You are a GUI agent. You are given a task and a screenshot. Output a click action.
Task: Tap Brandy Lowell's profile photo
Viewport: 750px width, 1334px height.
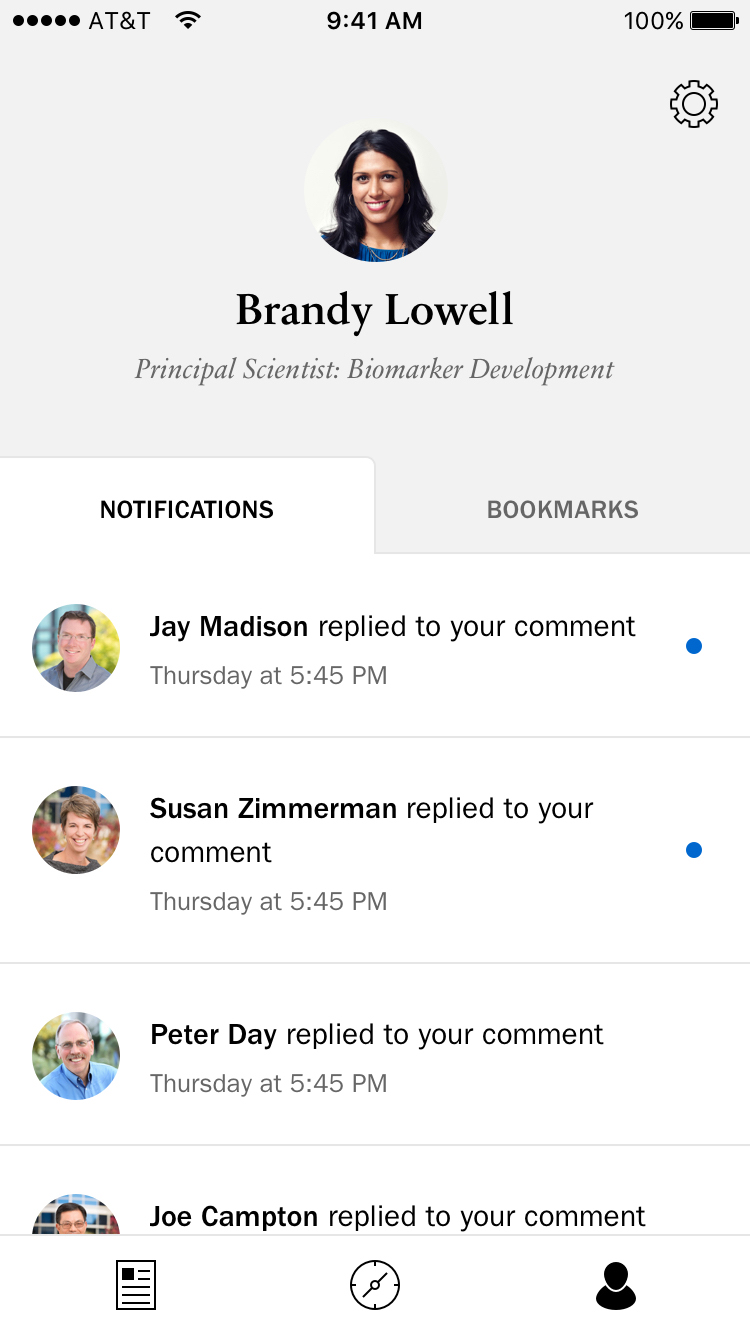(x=375, y=192)
